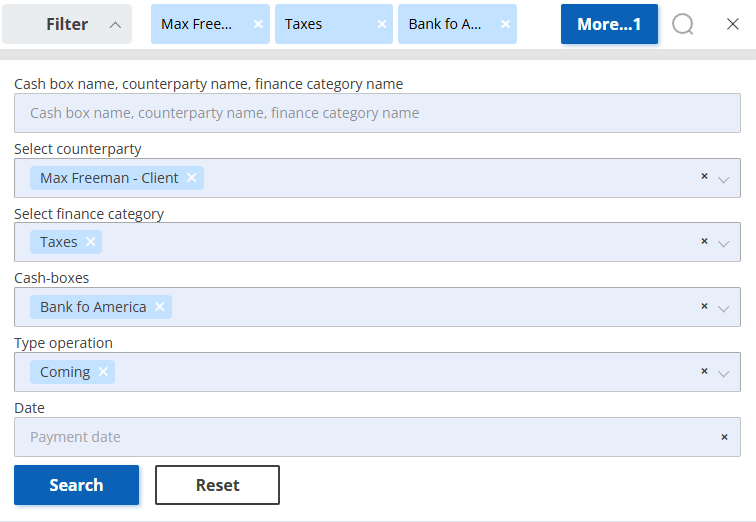Clear all selections in Select counterparty field
Viewport: 756px width, 522px height.
[704, 176]
